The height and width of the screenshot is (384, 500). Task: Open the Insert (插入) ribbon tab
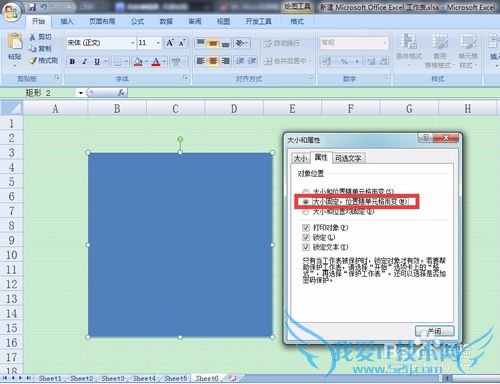pos(67,21)
